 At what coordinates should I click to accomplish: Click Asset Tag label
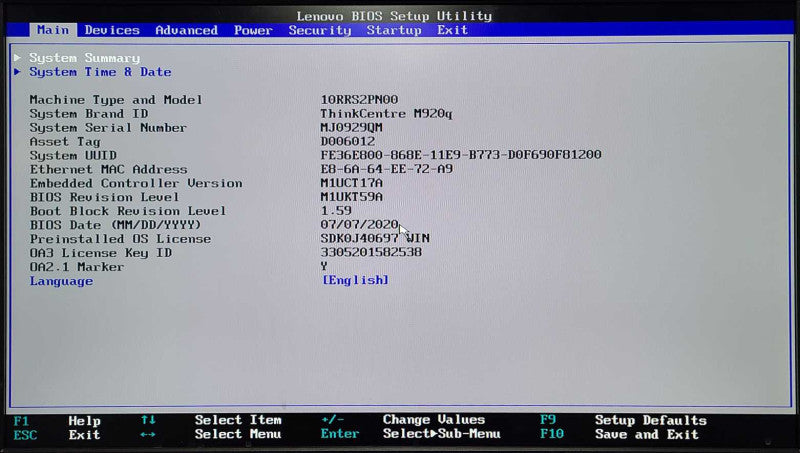[65, 141]
